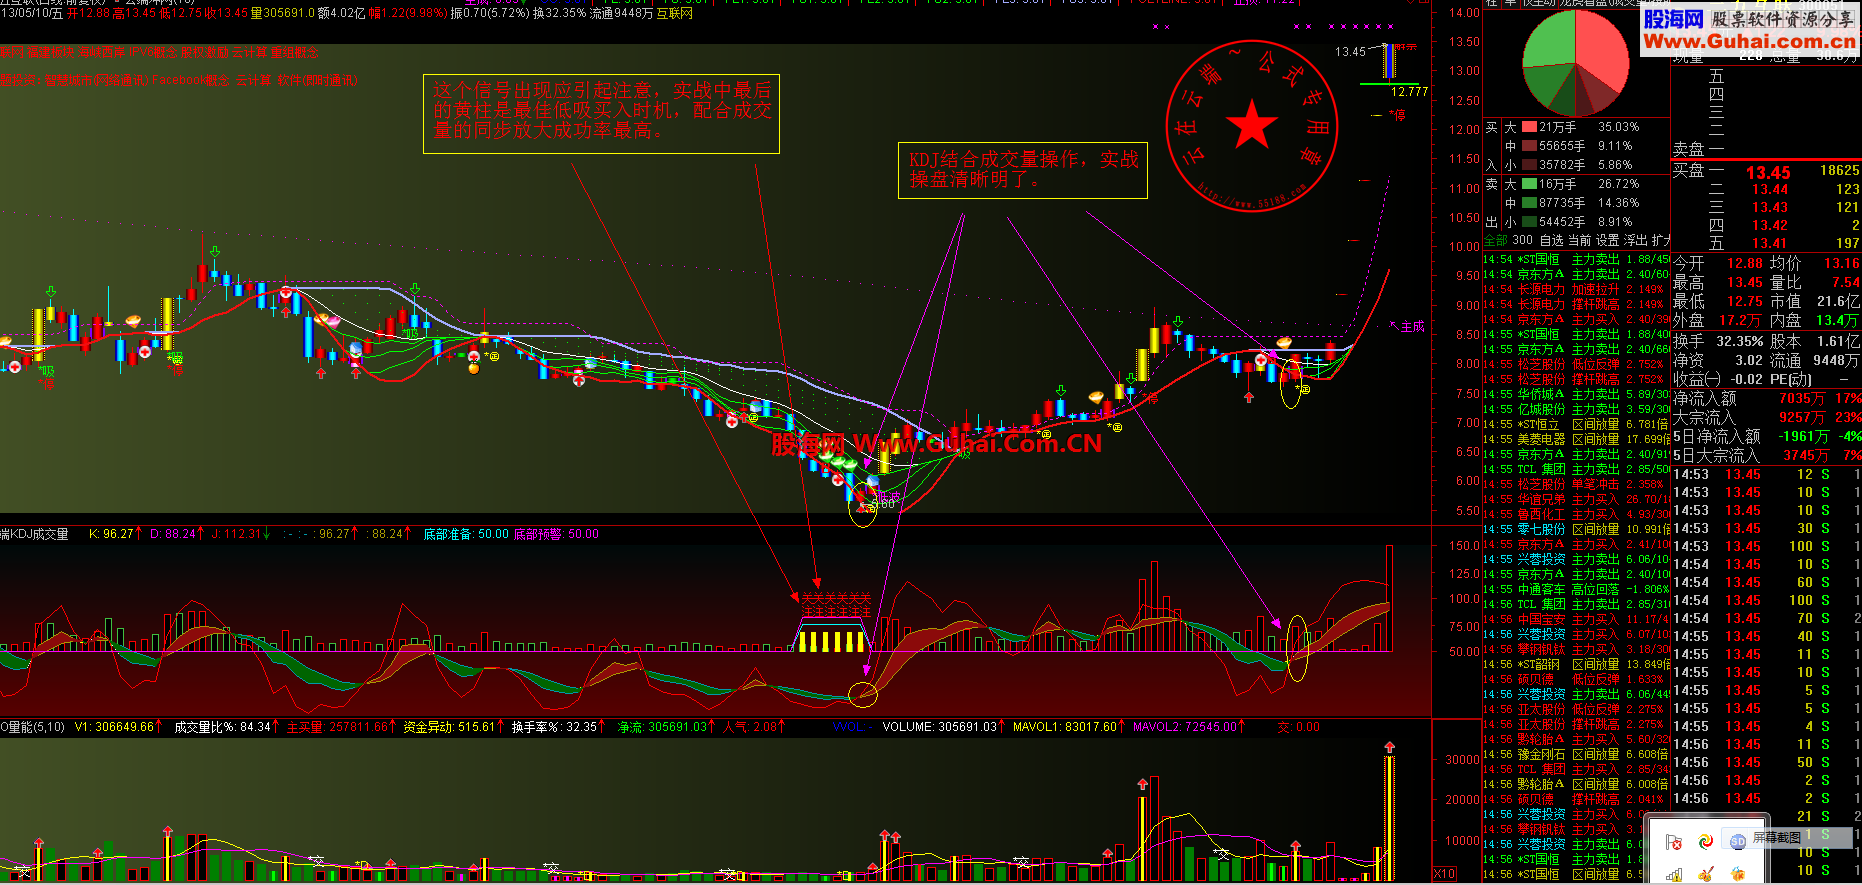Click the Action Center flag tray icon

point(1674,842)
